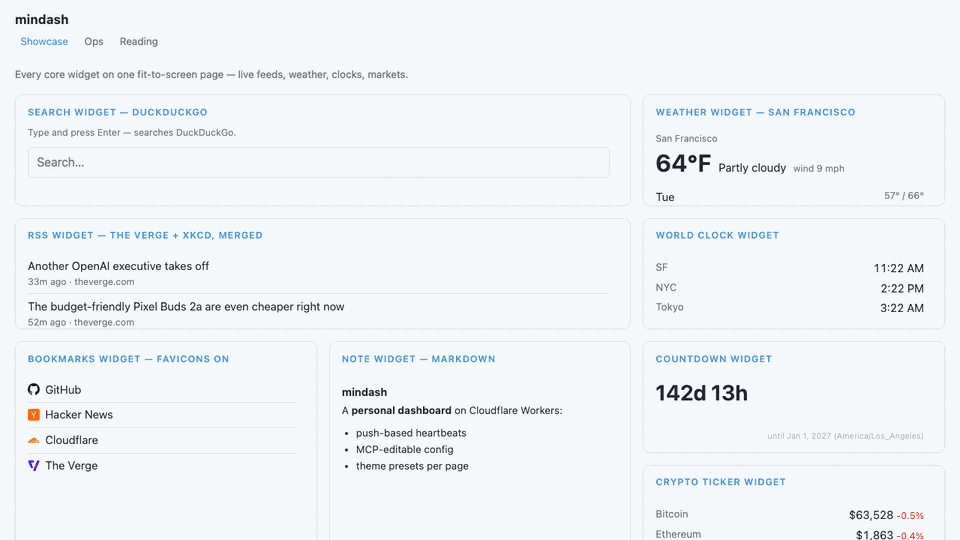Open the Cloudflare bookmark link

(x=72, y=440)
